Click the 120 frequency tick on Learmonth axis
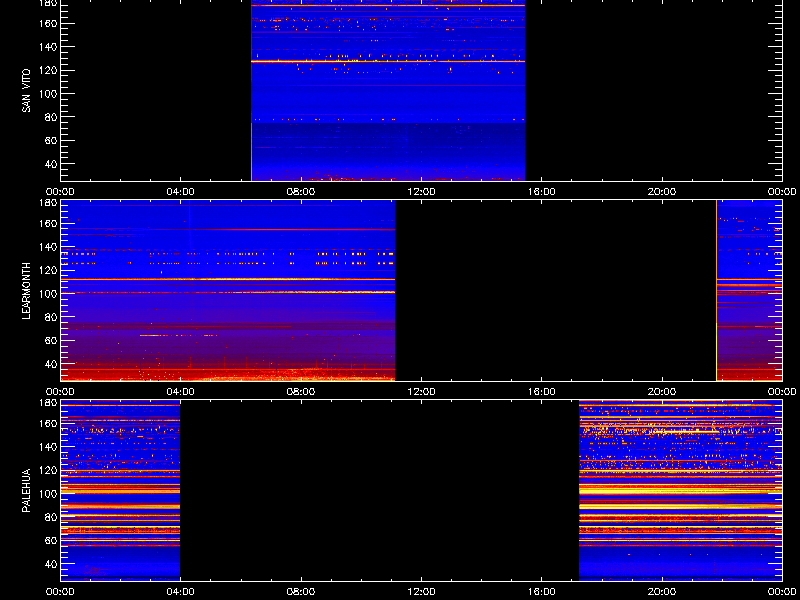Image resolution: width=800 pixels, height=600 pixels. coord(48,270)
